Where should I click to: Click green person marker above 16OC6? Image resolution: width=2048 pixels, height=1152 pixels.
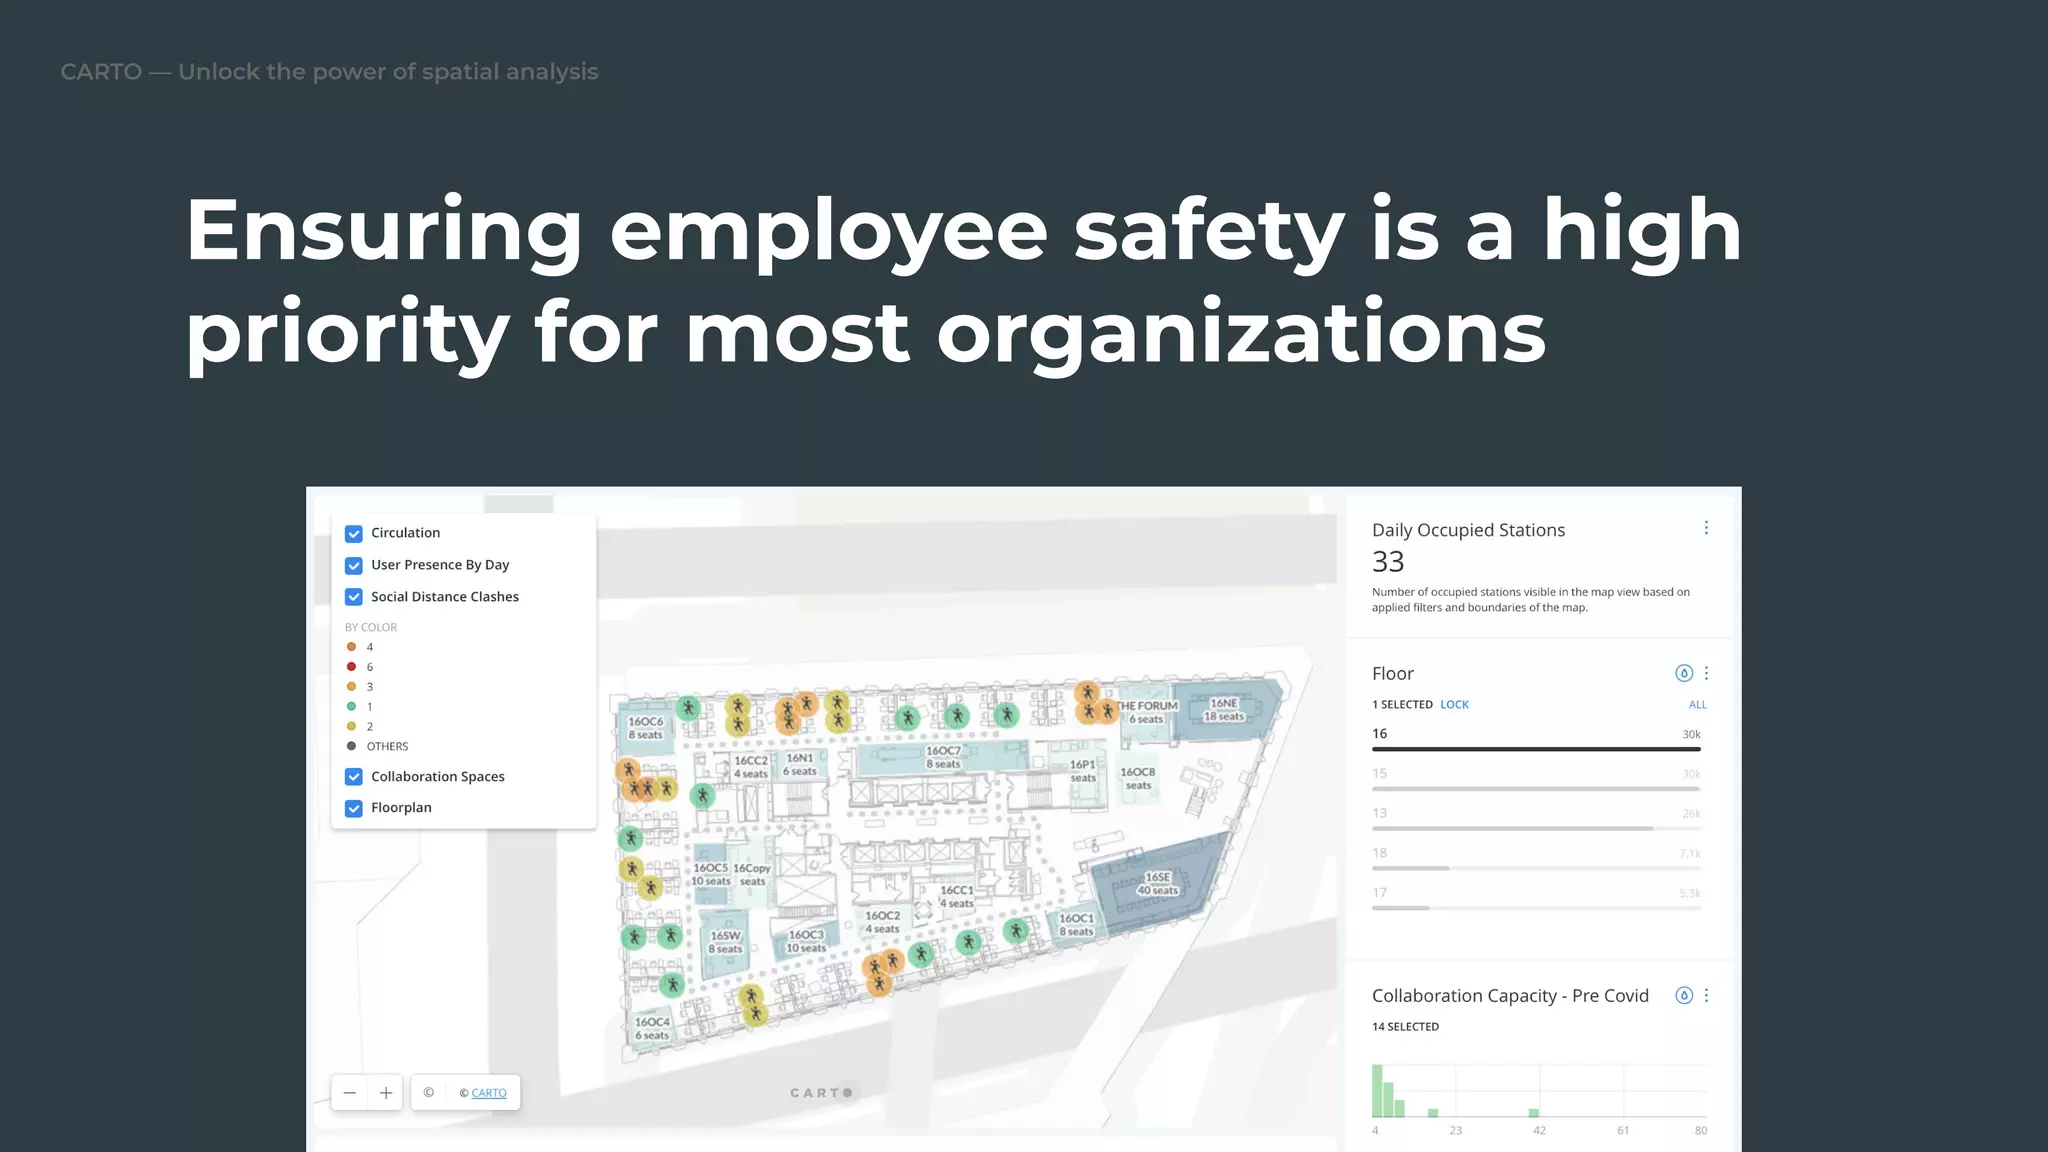688,708
